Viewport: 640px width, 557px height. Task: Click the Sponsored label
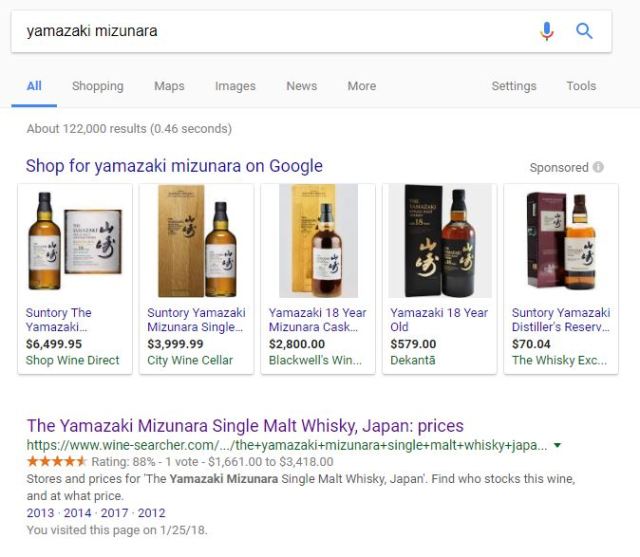pyautogui.click(x=559, y=168)
